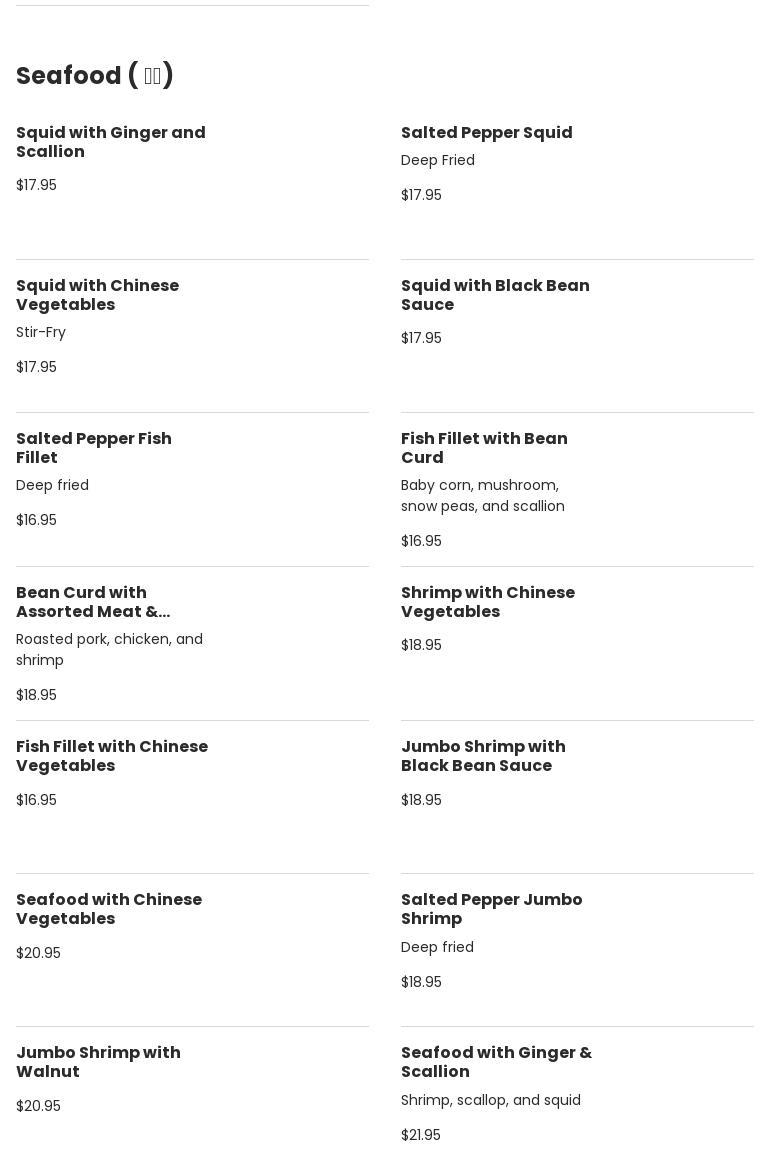Choose Squid with Black Bean Sauce
770x1160 pixels.
[495, 295]
